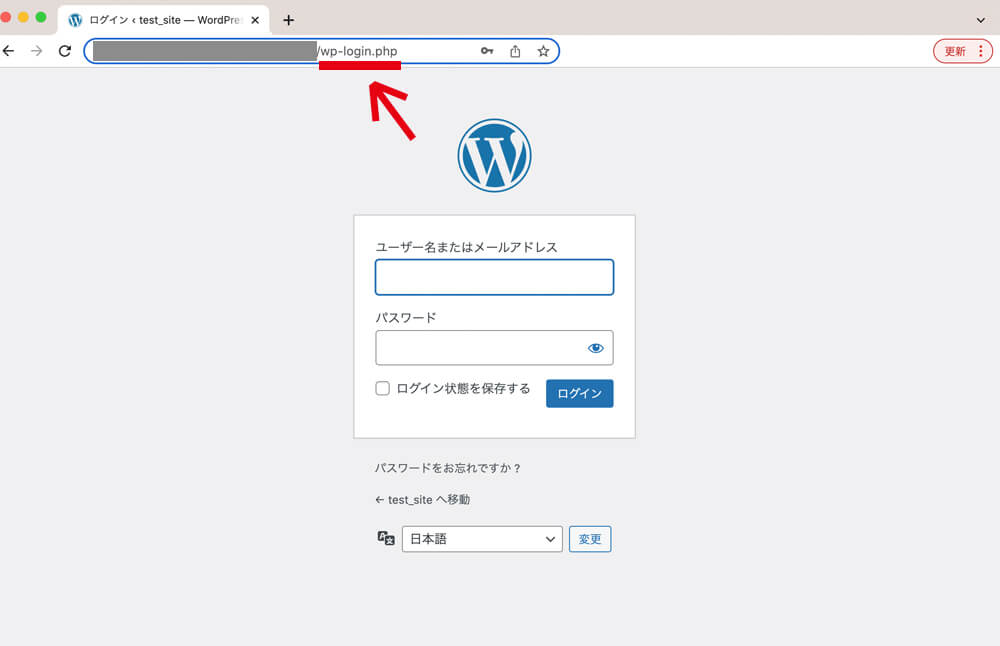
Task: Click the share icon in address bar
Action: click(515, 51)
